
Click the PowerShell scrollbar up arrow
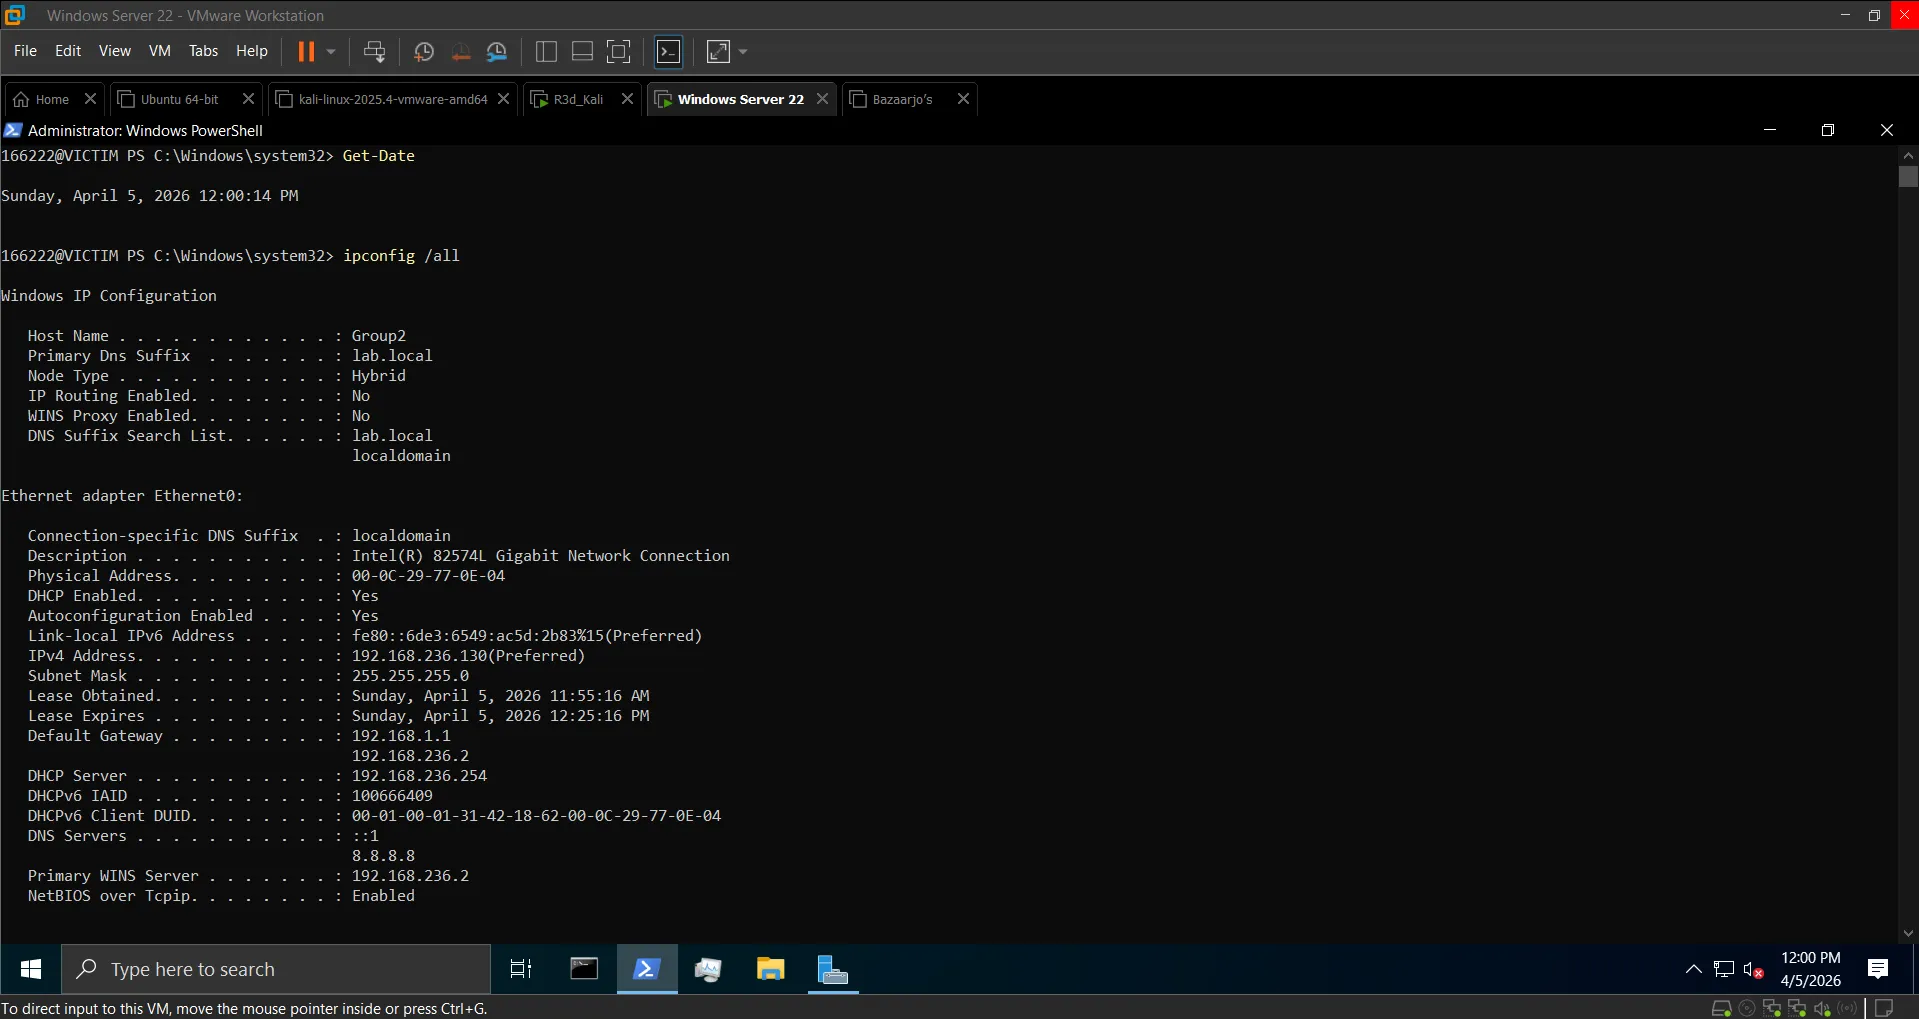point(1908,155)
